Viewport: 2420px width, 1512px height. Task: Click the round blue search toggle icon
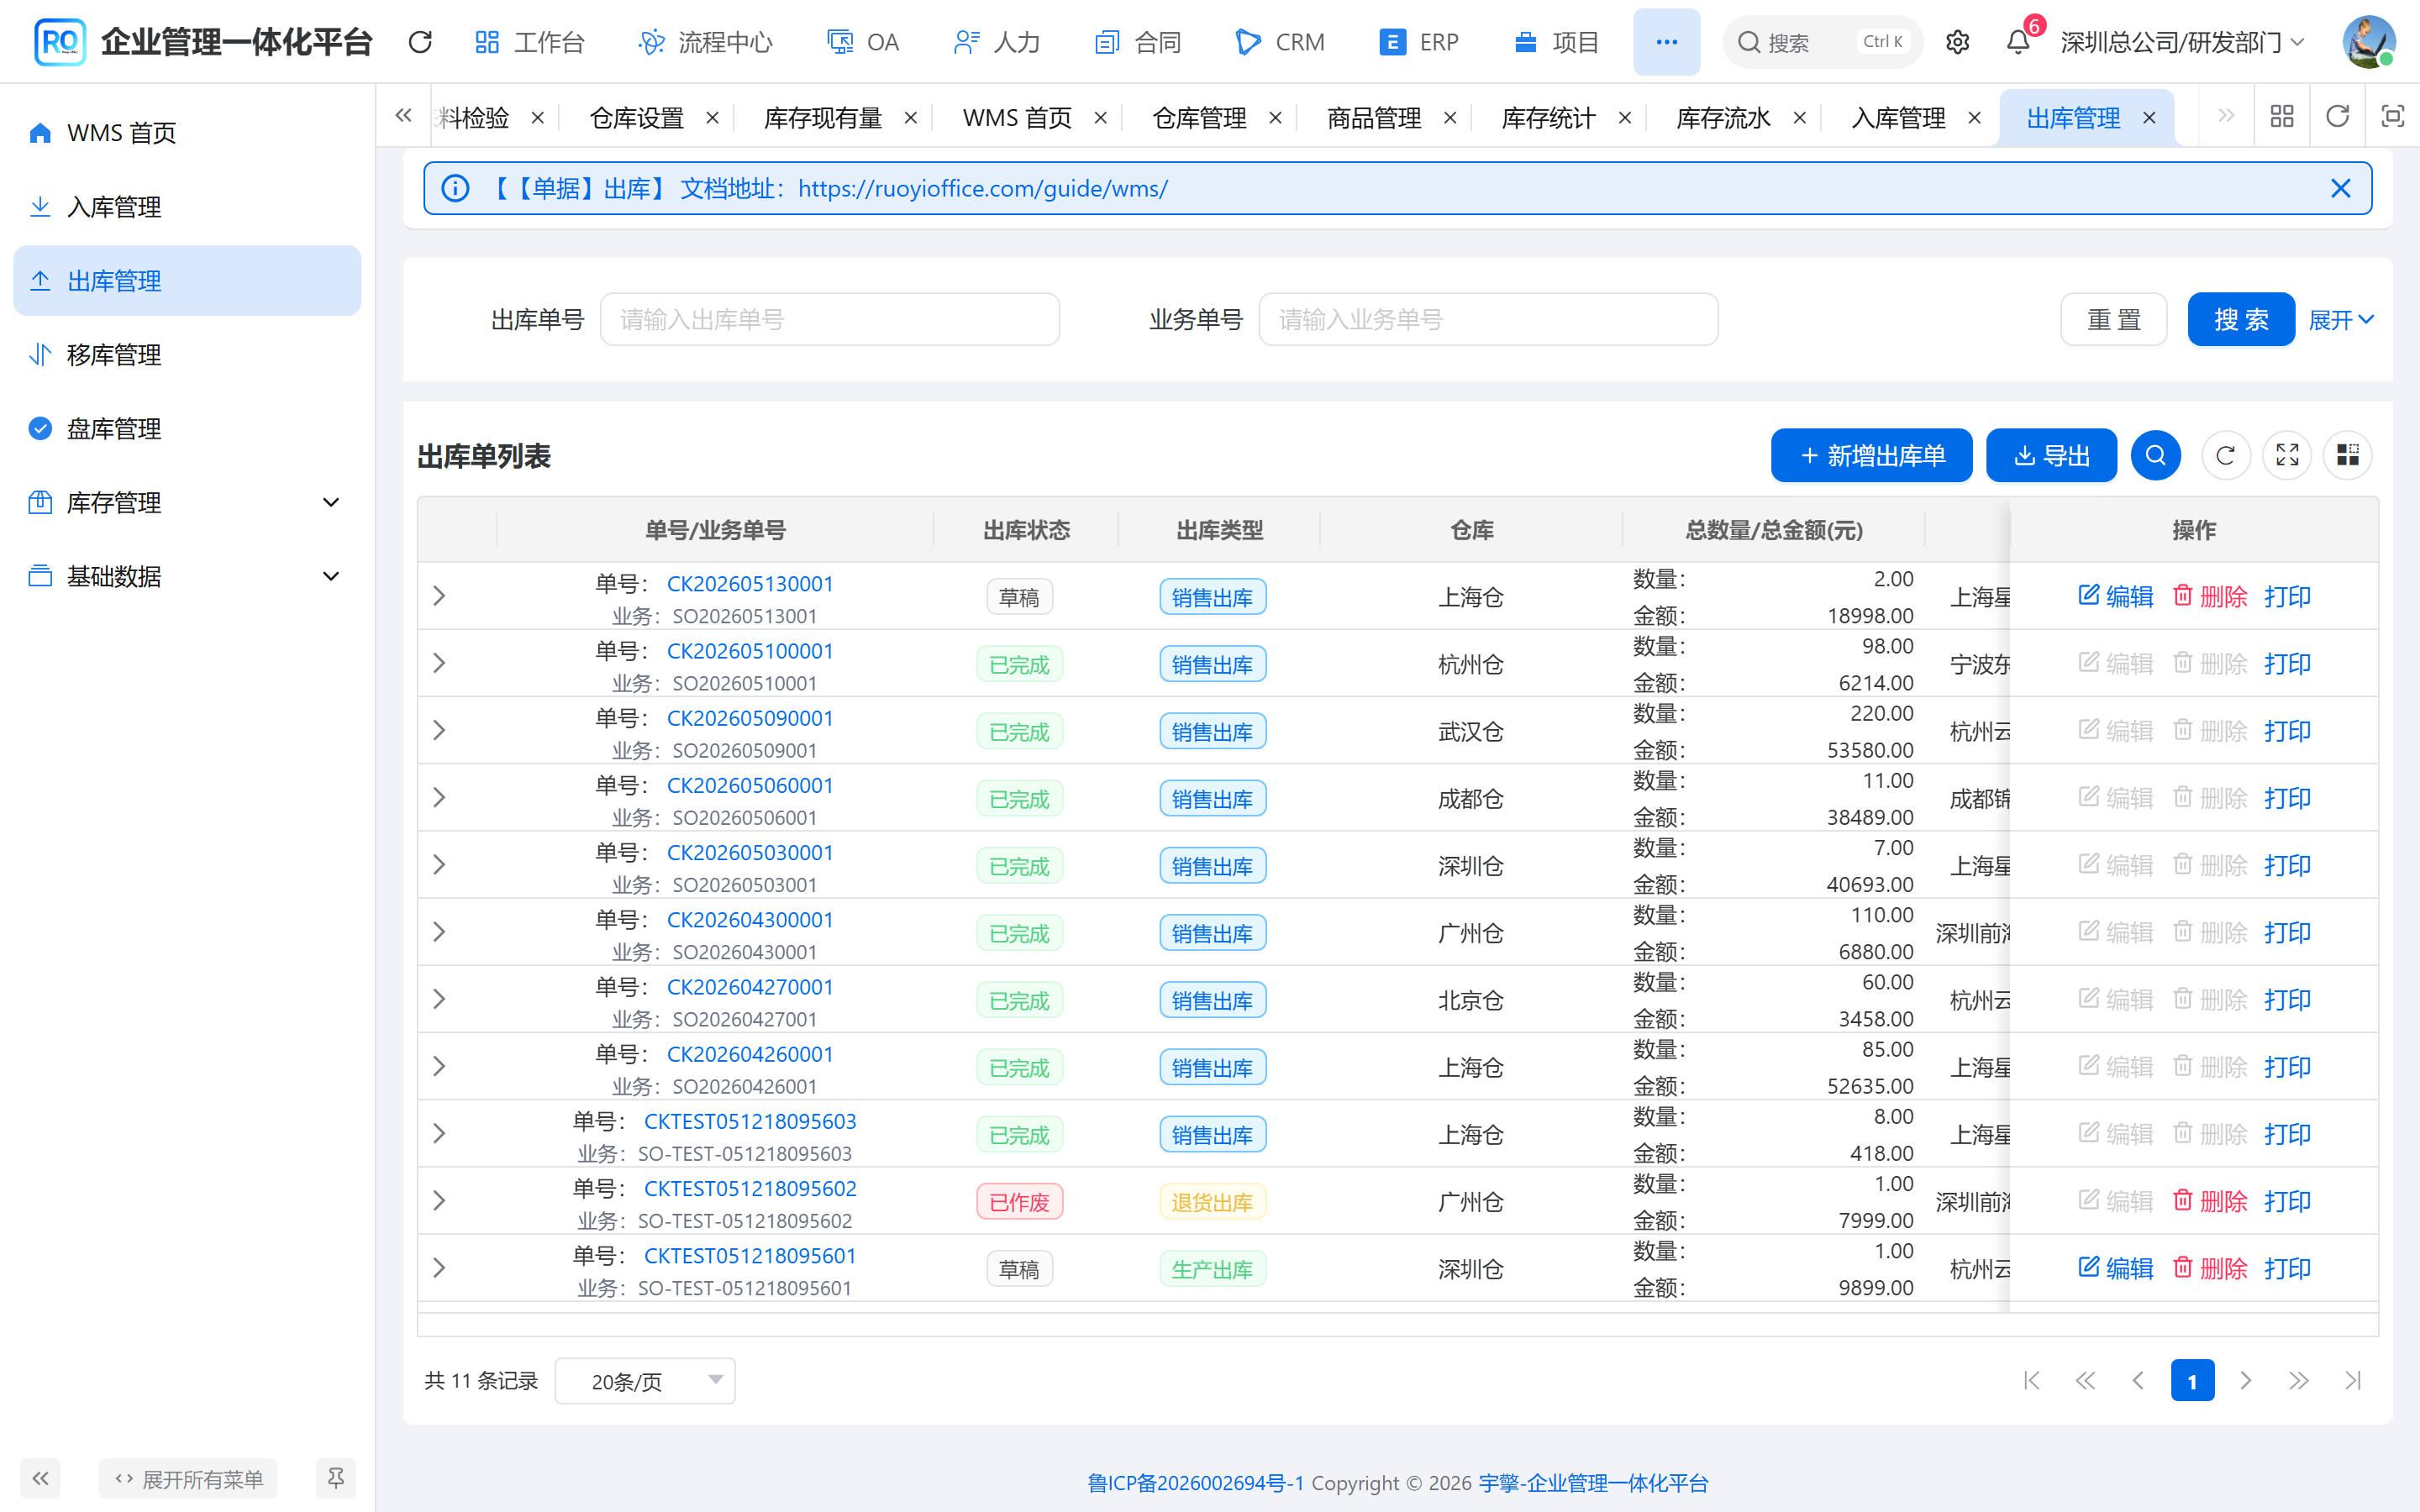[2155, 456]
